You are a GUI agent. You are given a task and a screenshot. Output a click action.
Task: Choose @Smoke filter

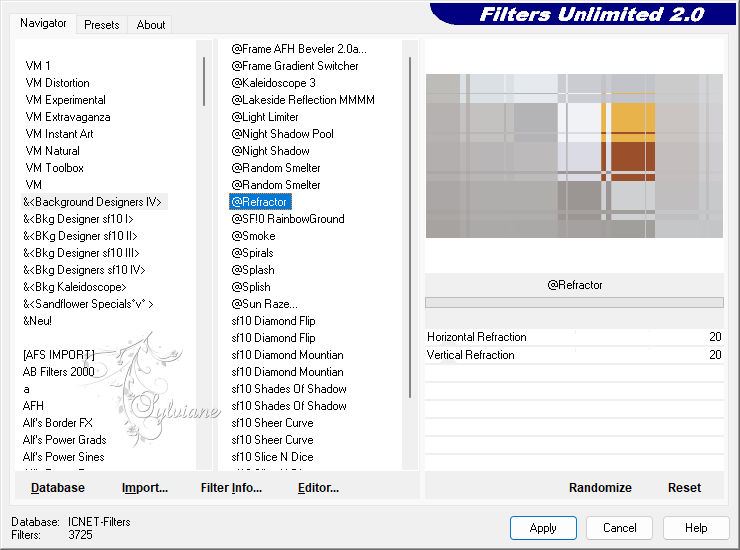(253, 236)
